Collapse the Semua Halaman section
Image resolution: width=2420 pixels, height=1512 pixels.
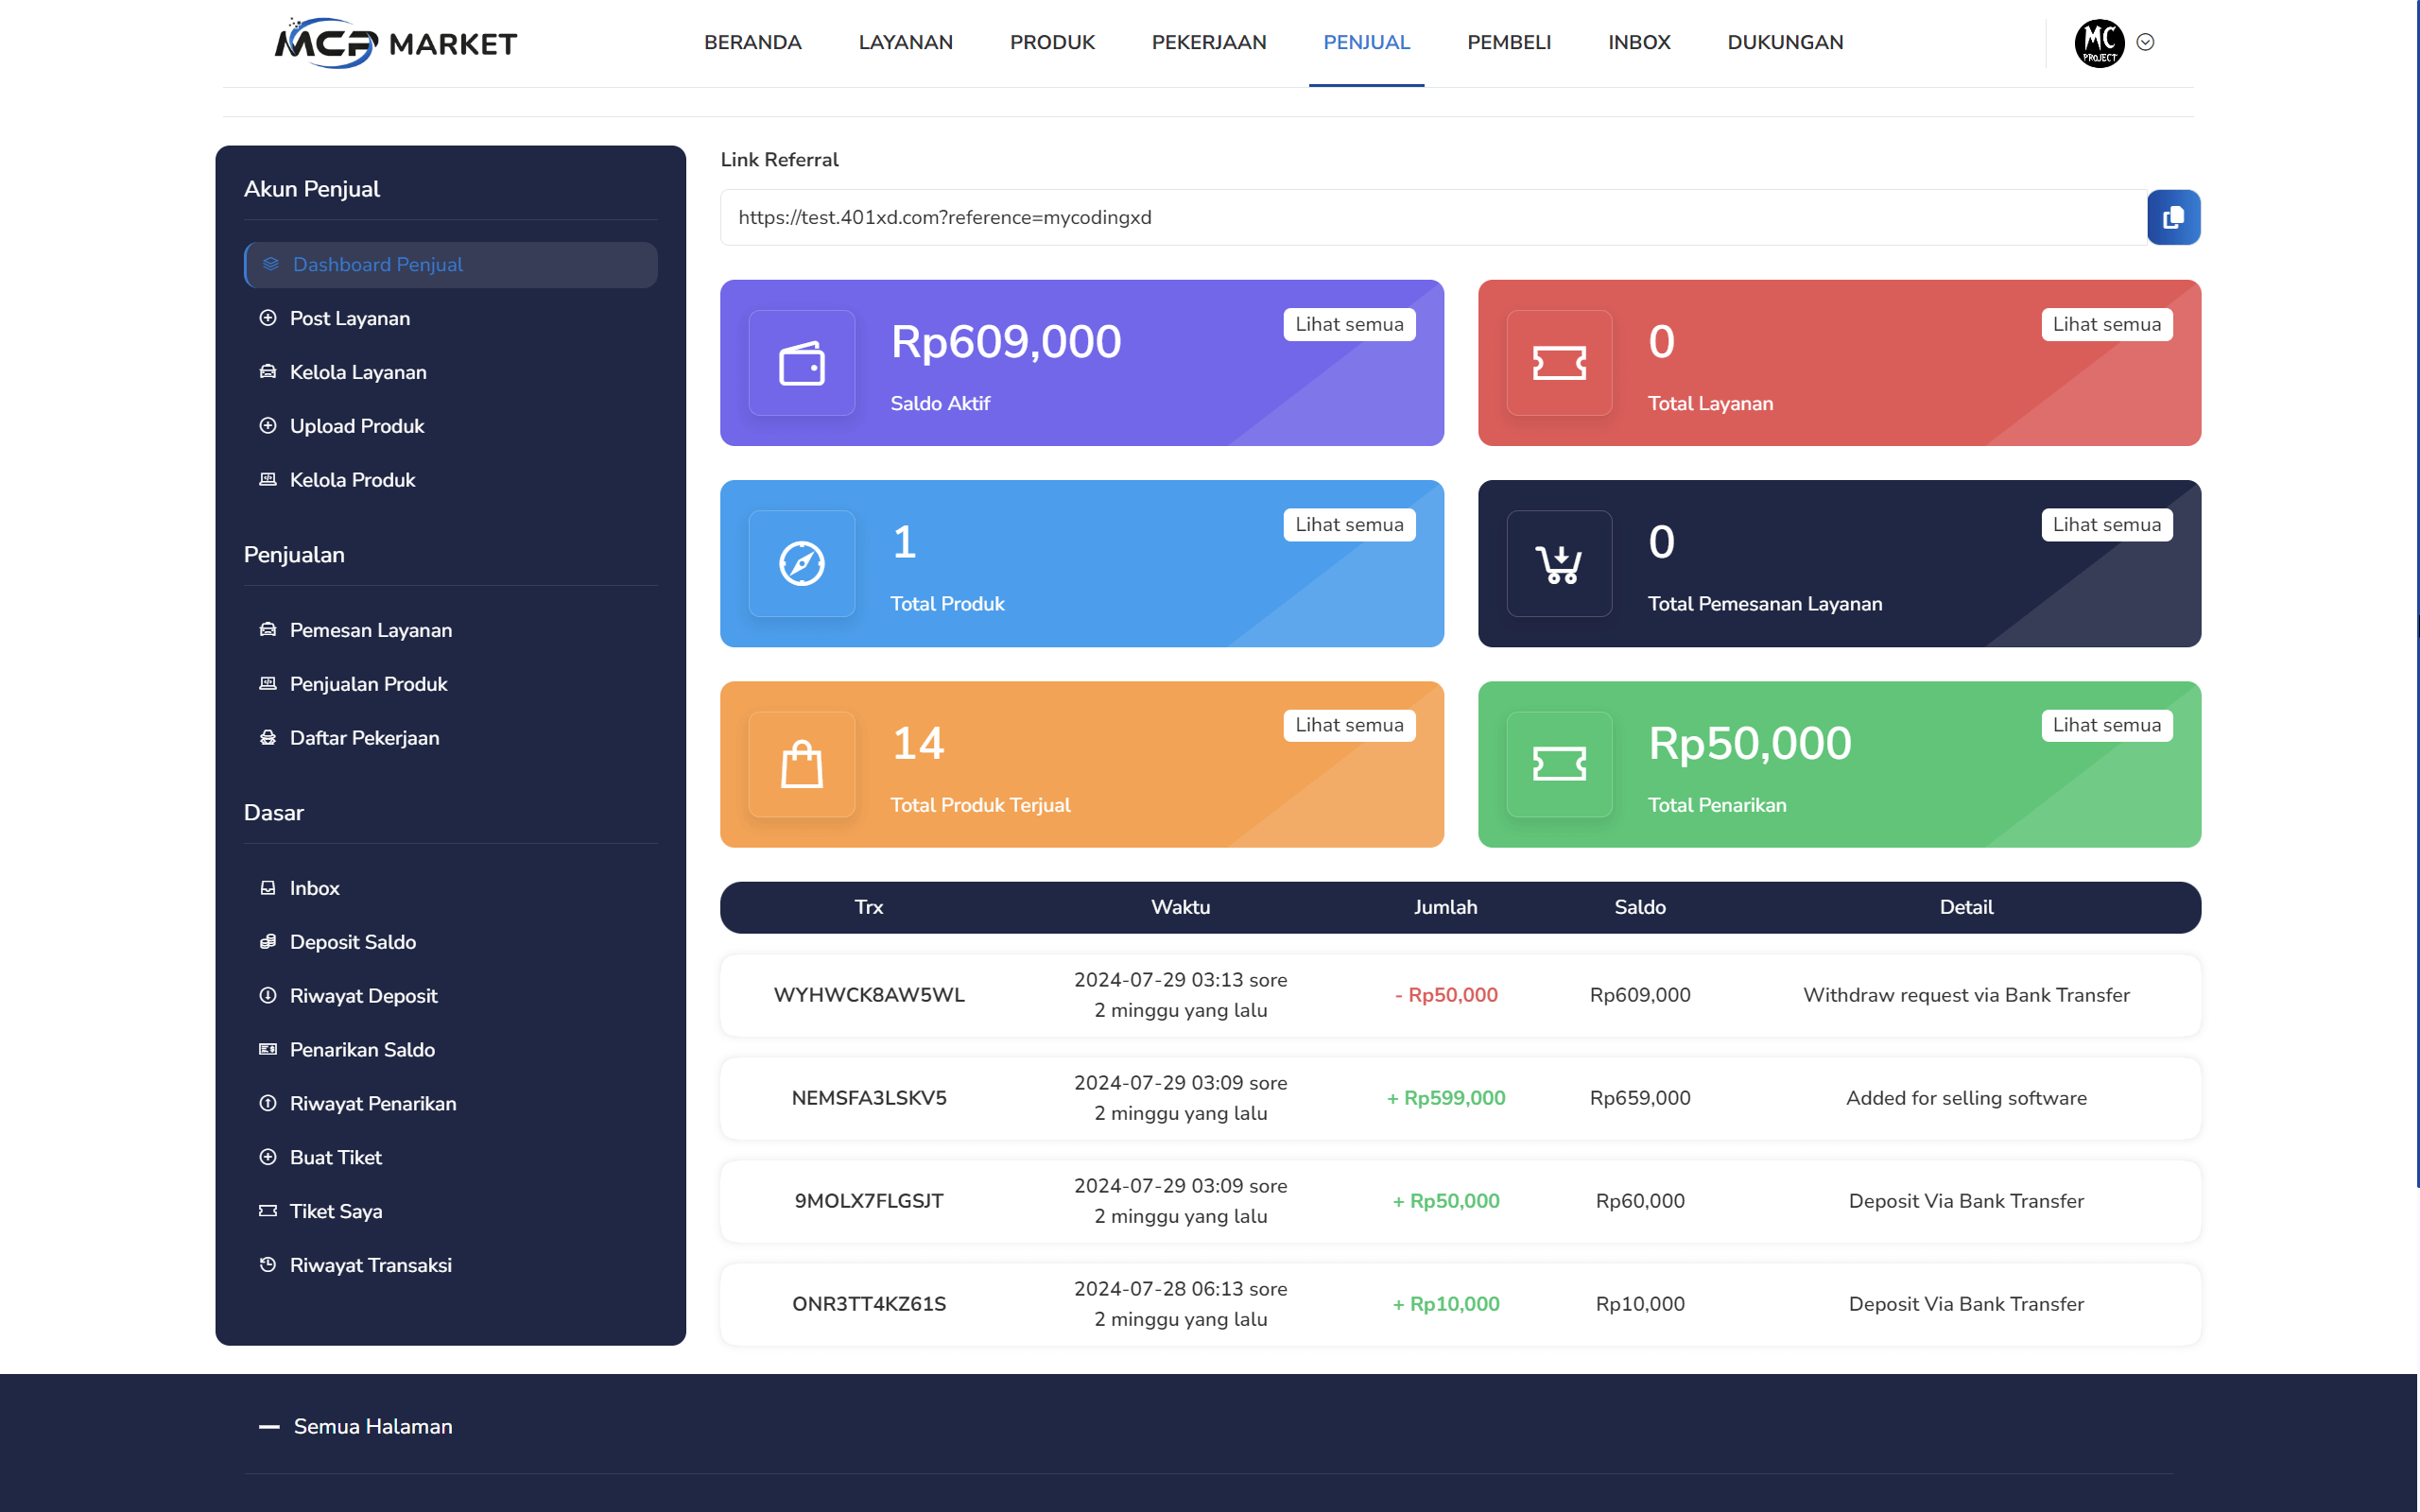tap(268, 1426)
